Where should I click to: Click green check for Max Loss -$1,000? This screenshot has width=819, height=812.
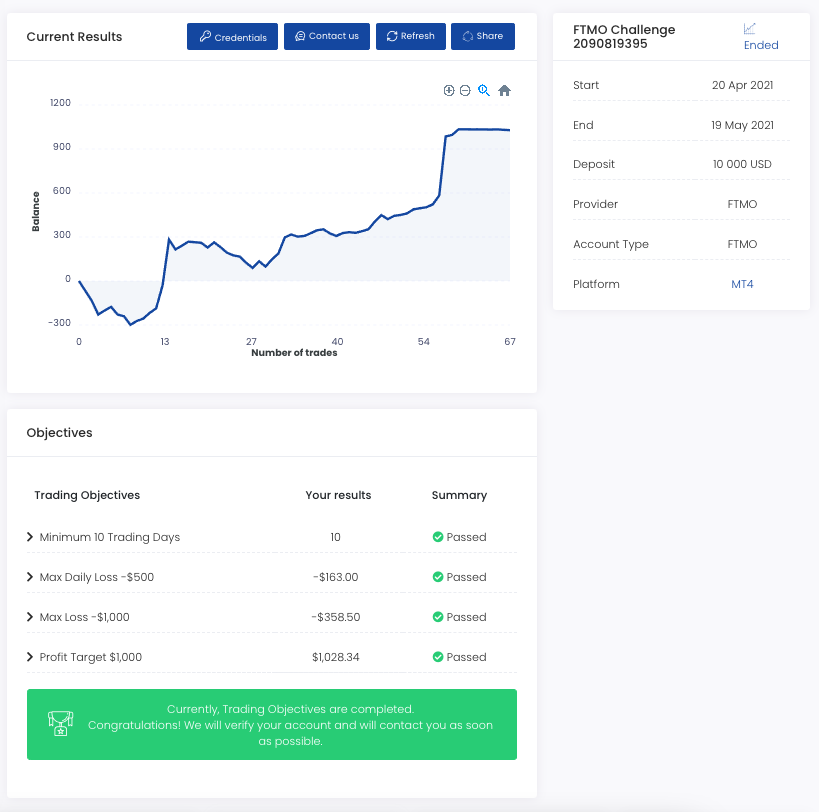tap(438, 617)
